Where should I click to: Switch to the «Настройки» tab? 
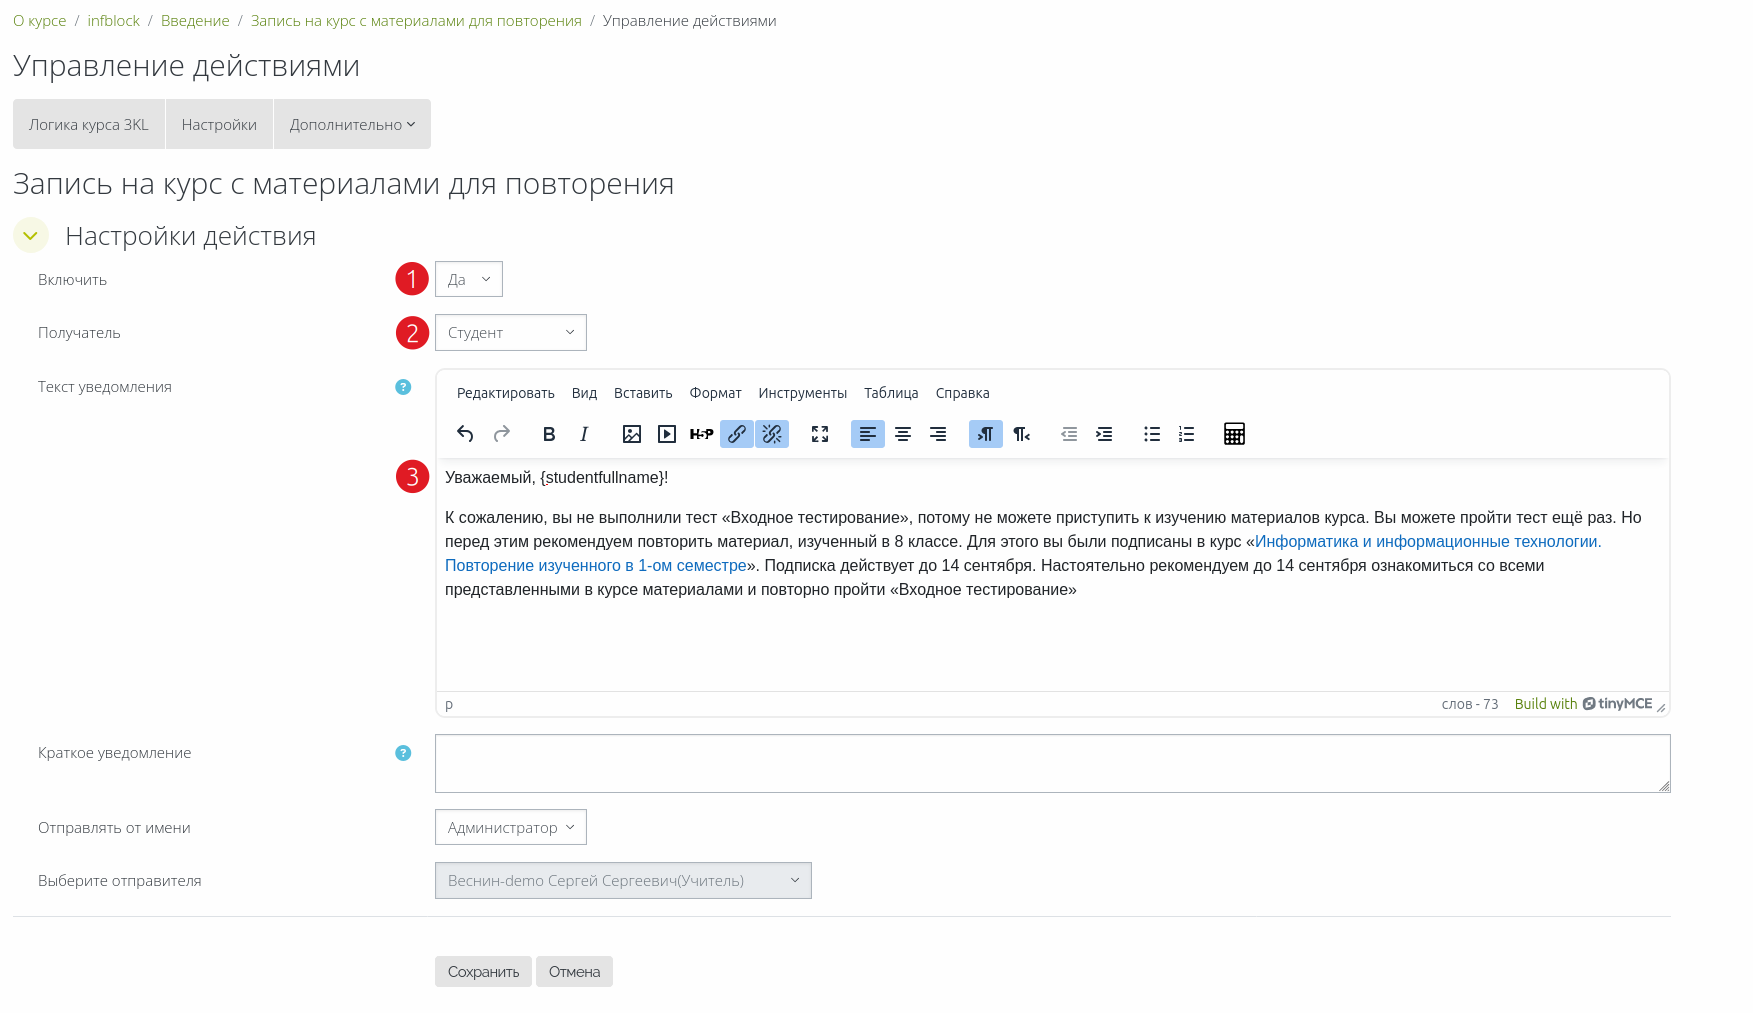219,125
